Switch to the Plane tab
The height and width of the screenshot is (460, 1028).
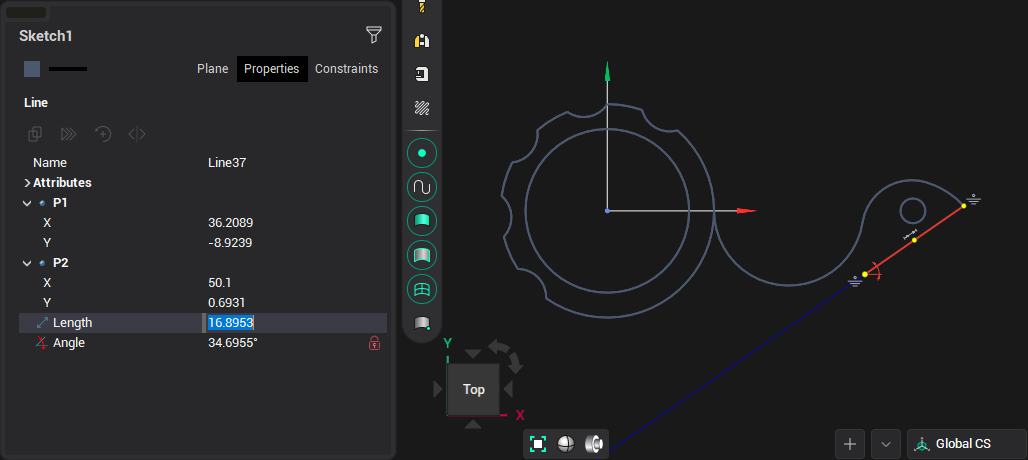[x=212, y=69]
